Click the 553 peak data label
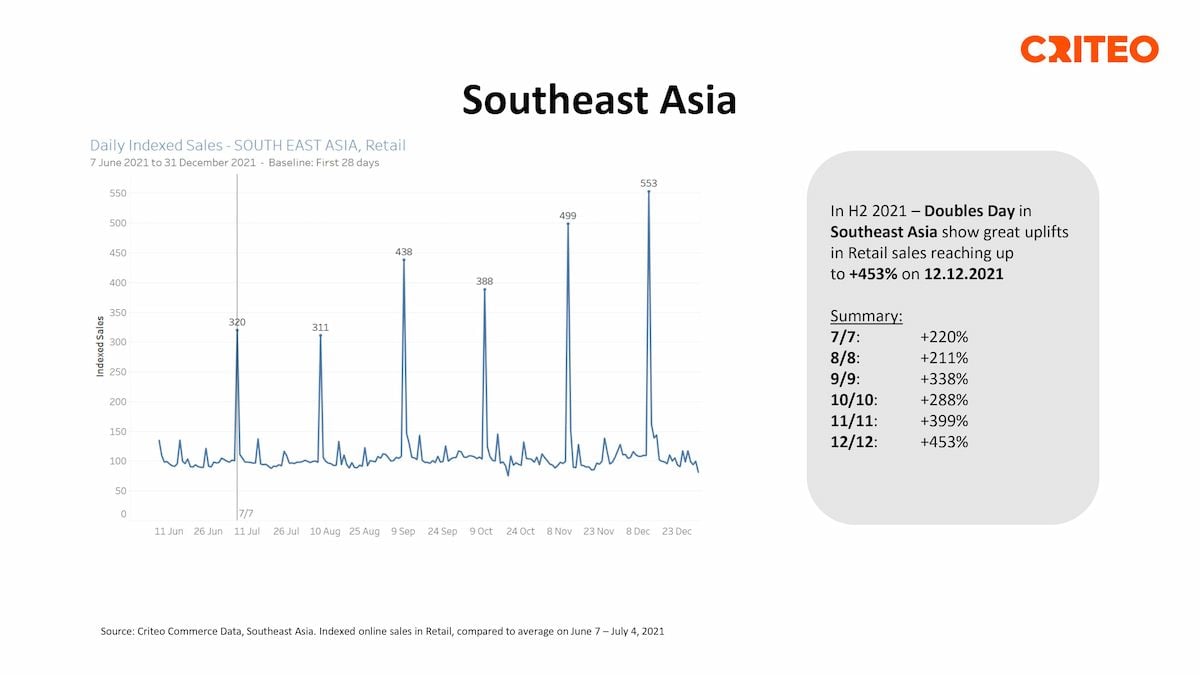The height and width of the screenshot is (675, 1200). tap(649, 183)
